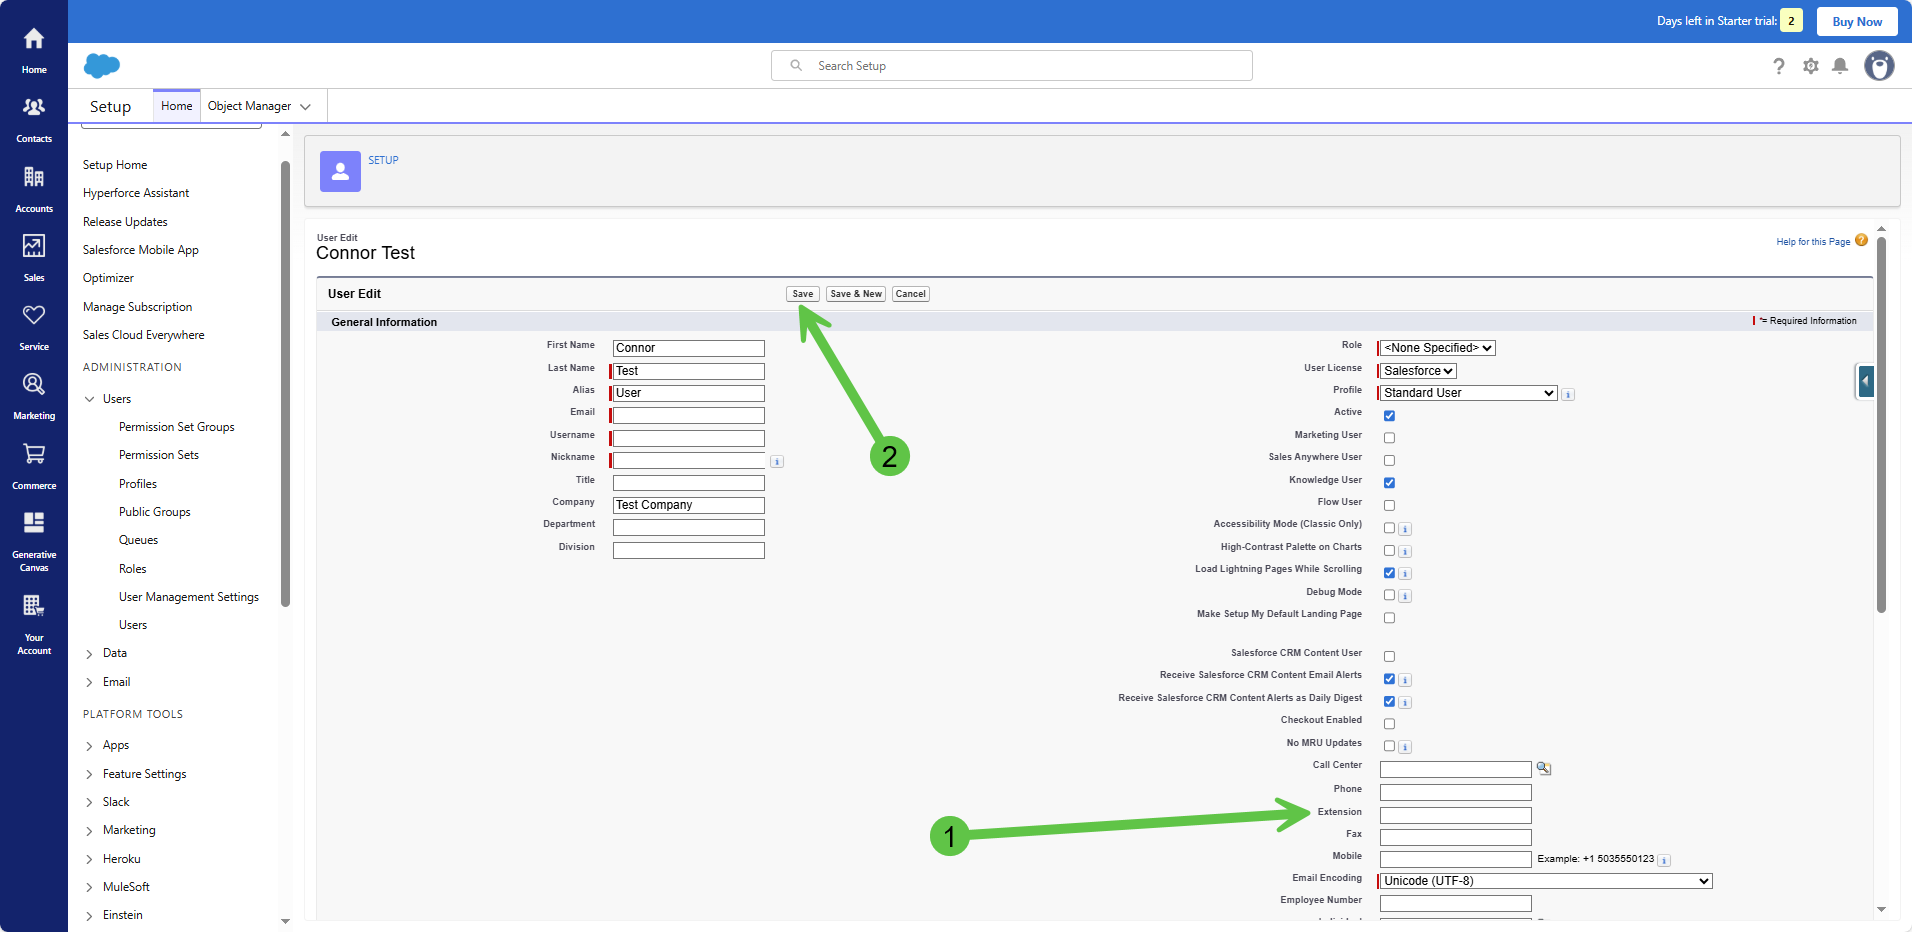1912x932 pixels.
Task: Open the Sales icon in sidebar
Action: (34, 247)
